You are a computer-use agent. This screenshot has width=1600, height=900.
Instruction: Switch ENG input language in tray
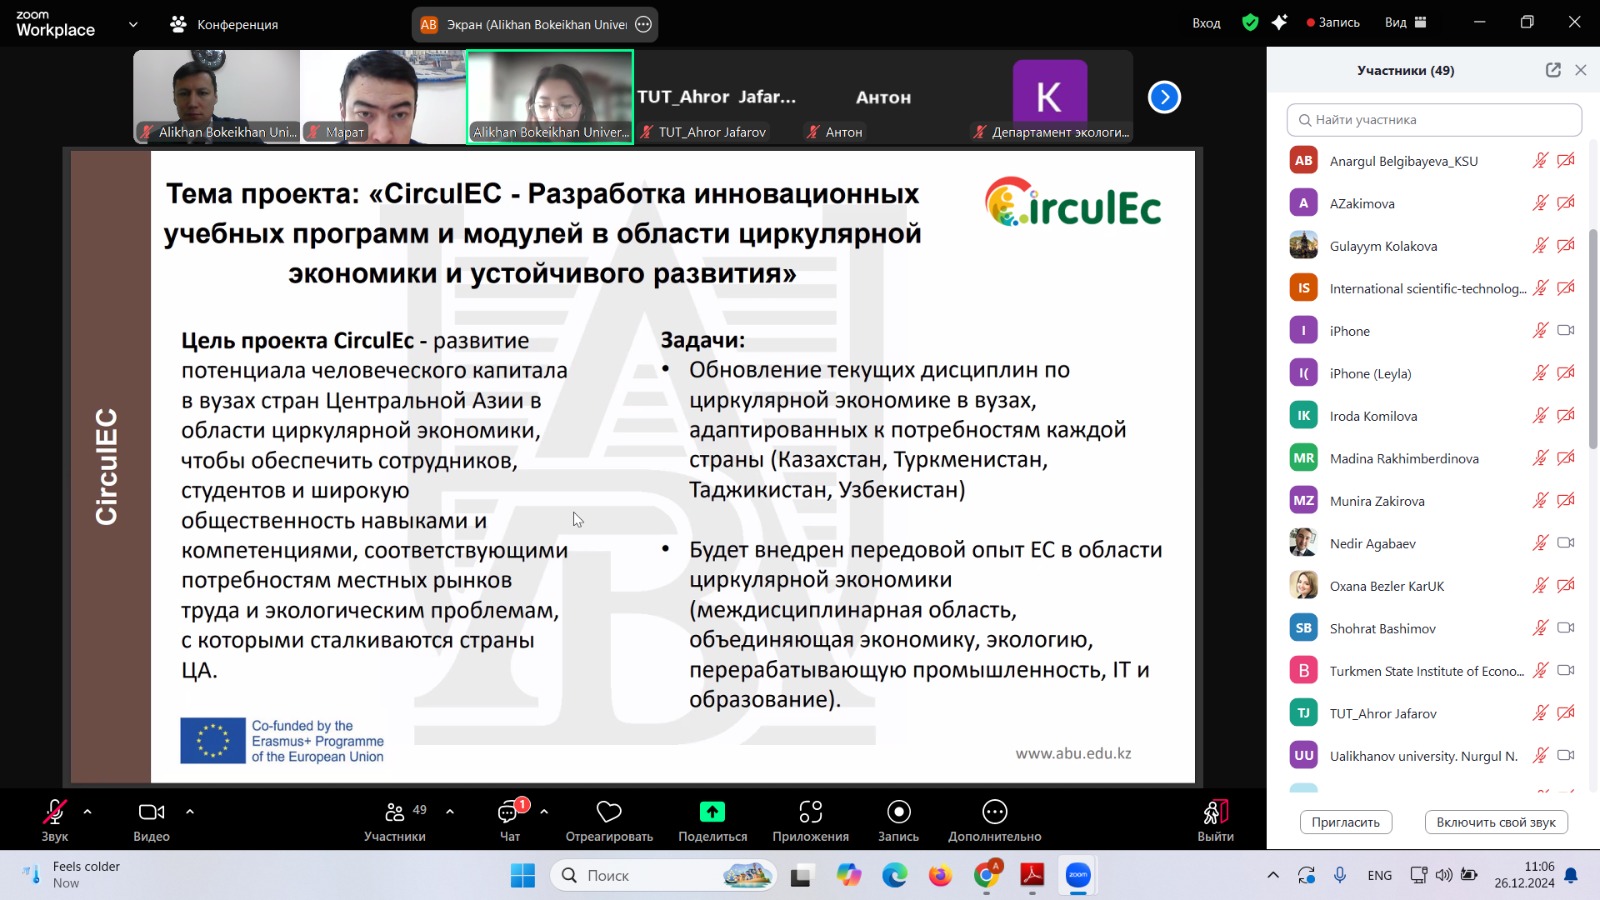tap(1380, 875)
